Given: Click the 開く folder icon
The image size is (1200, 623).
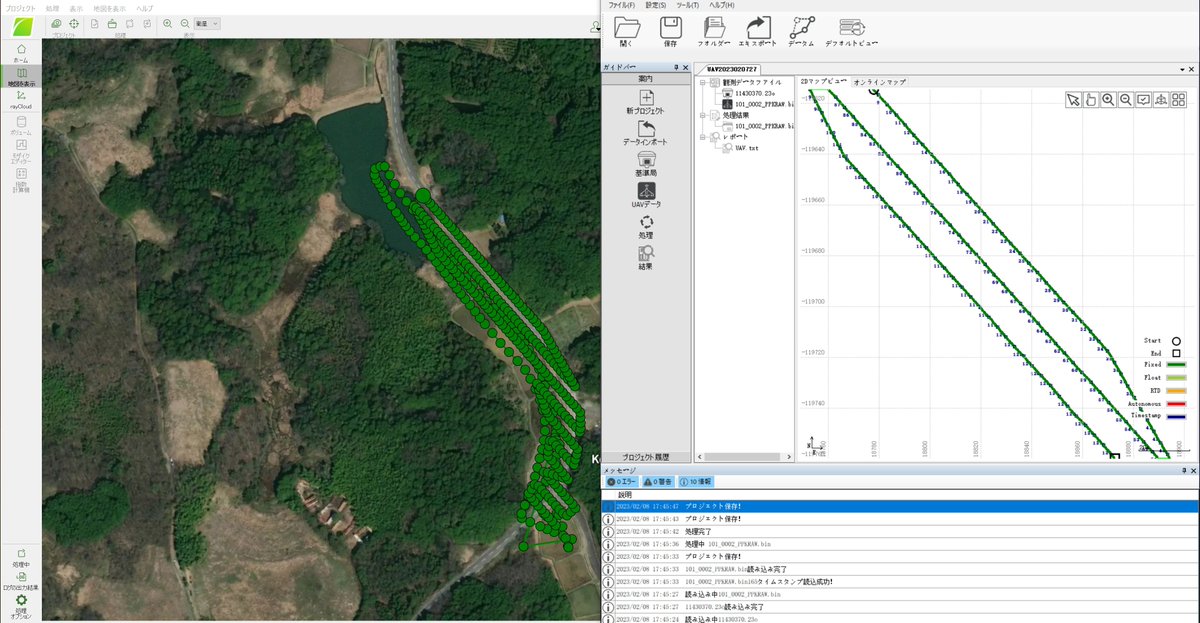Looking at the screenshot, I should (x=627, y=32).
